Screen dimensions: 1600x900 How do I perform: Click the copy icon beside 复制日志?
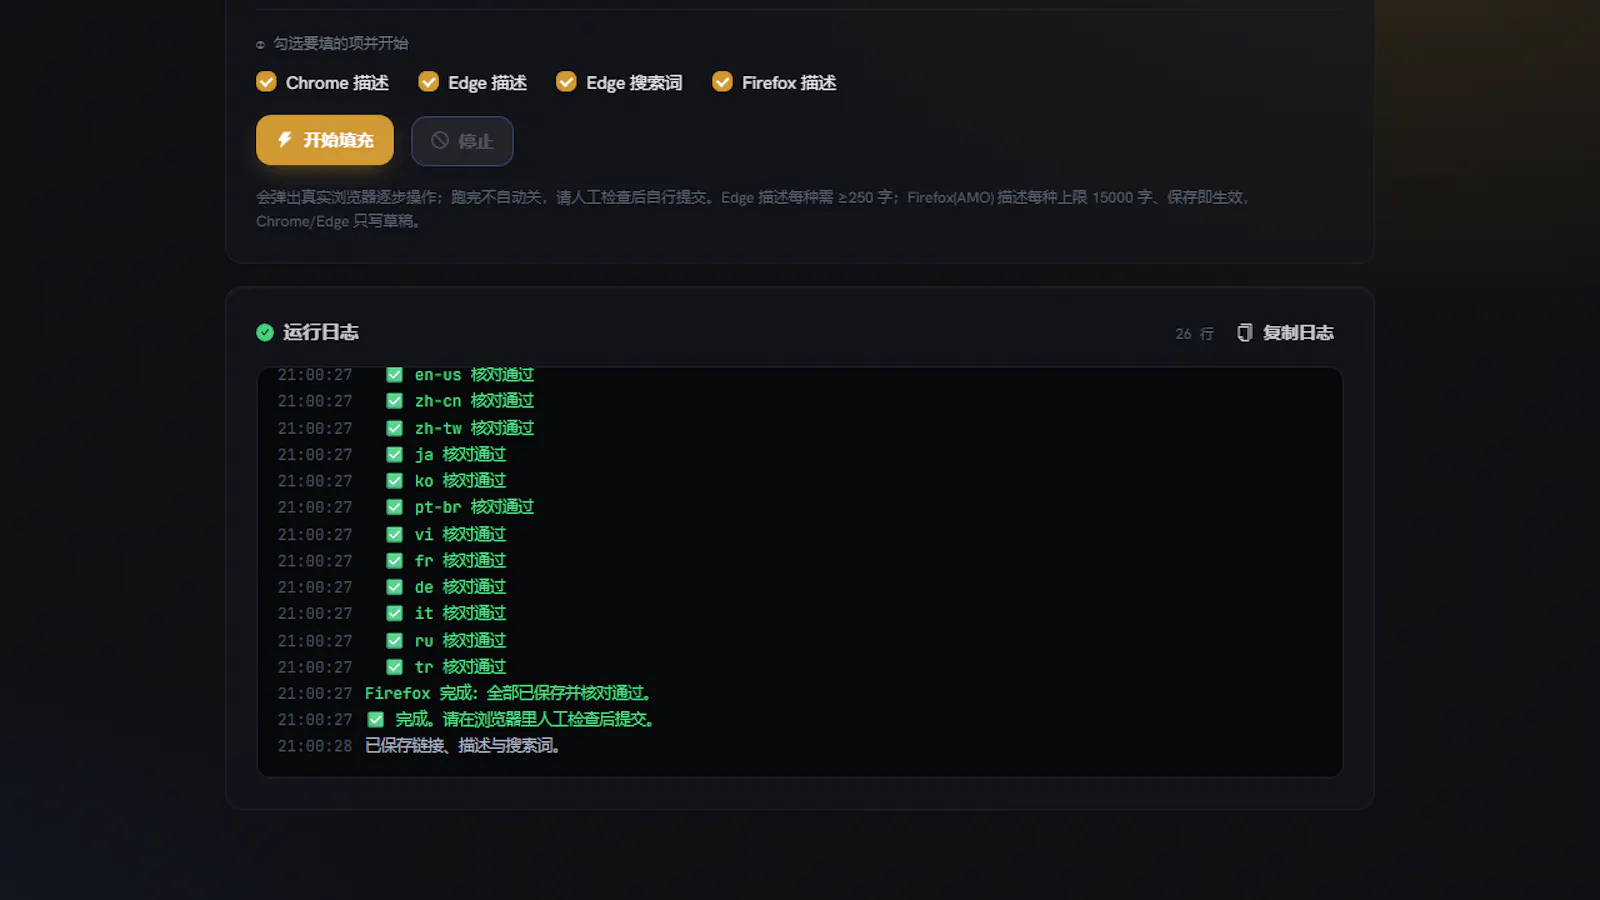click(x=1245, y=333)
